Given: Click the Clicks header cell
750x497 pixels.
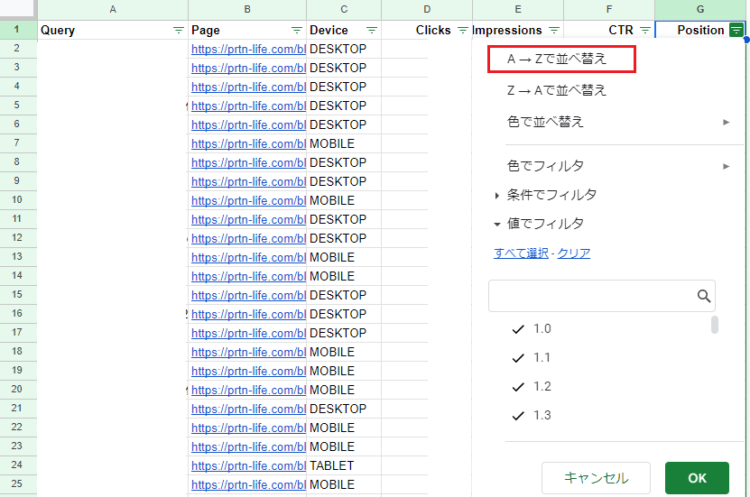Looking at the screenshot, I should coord(427,30).
